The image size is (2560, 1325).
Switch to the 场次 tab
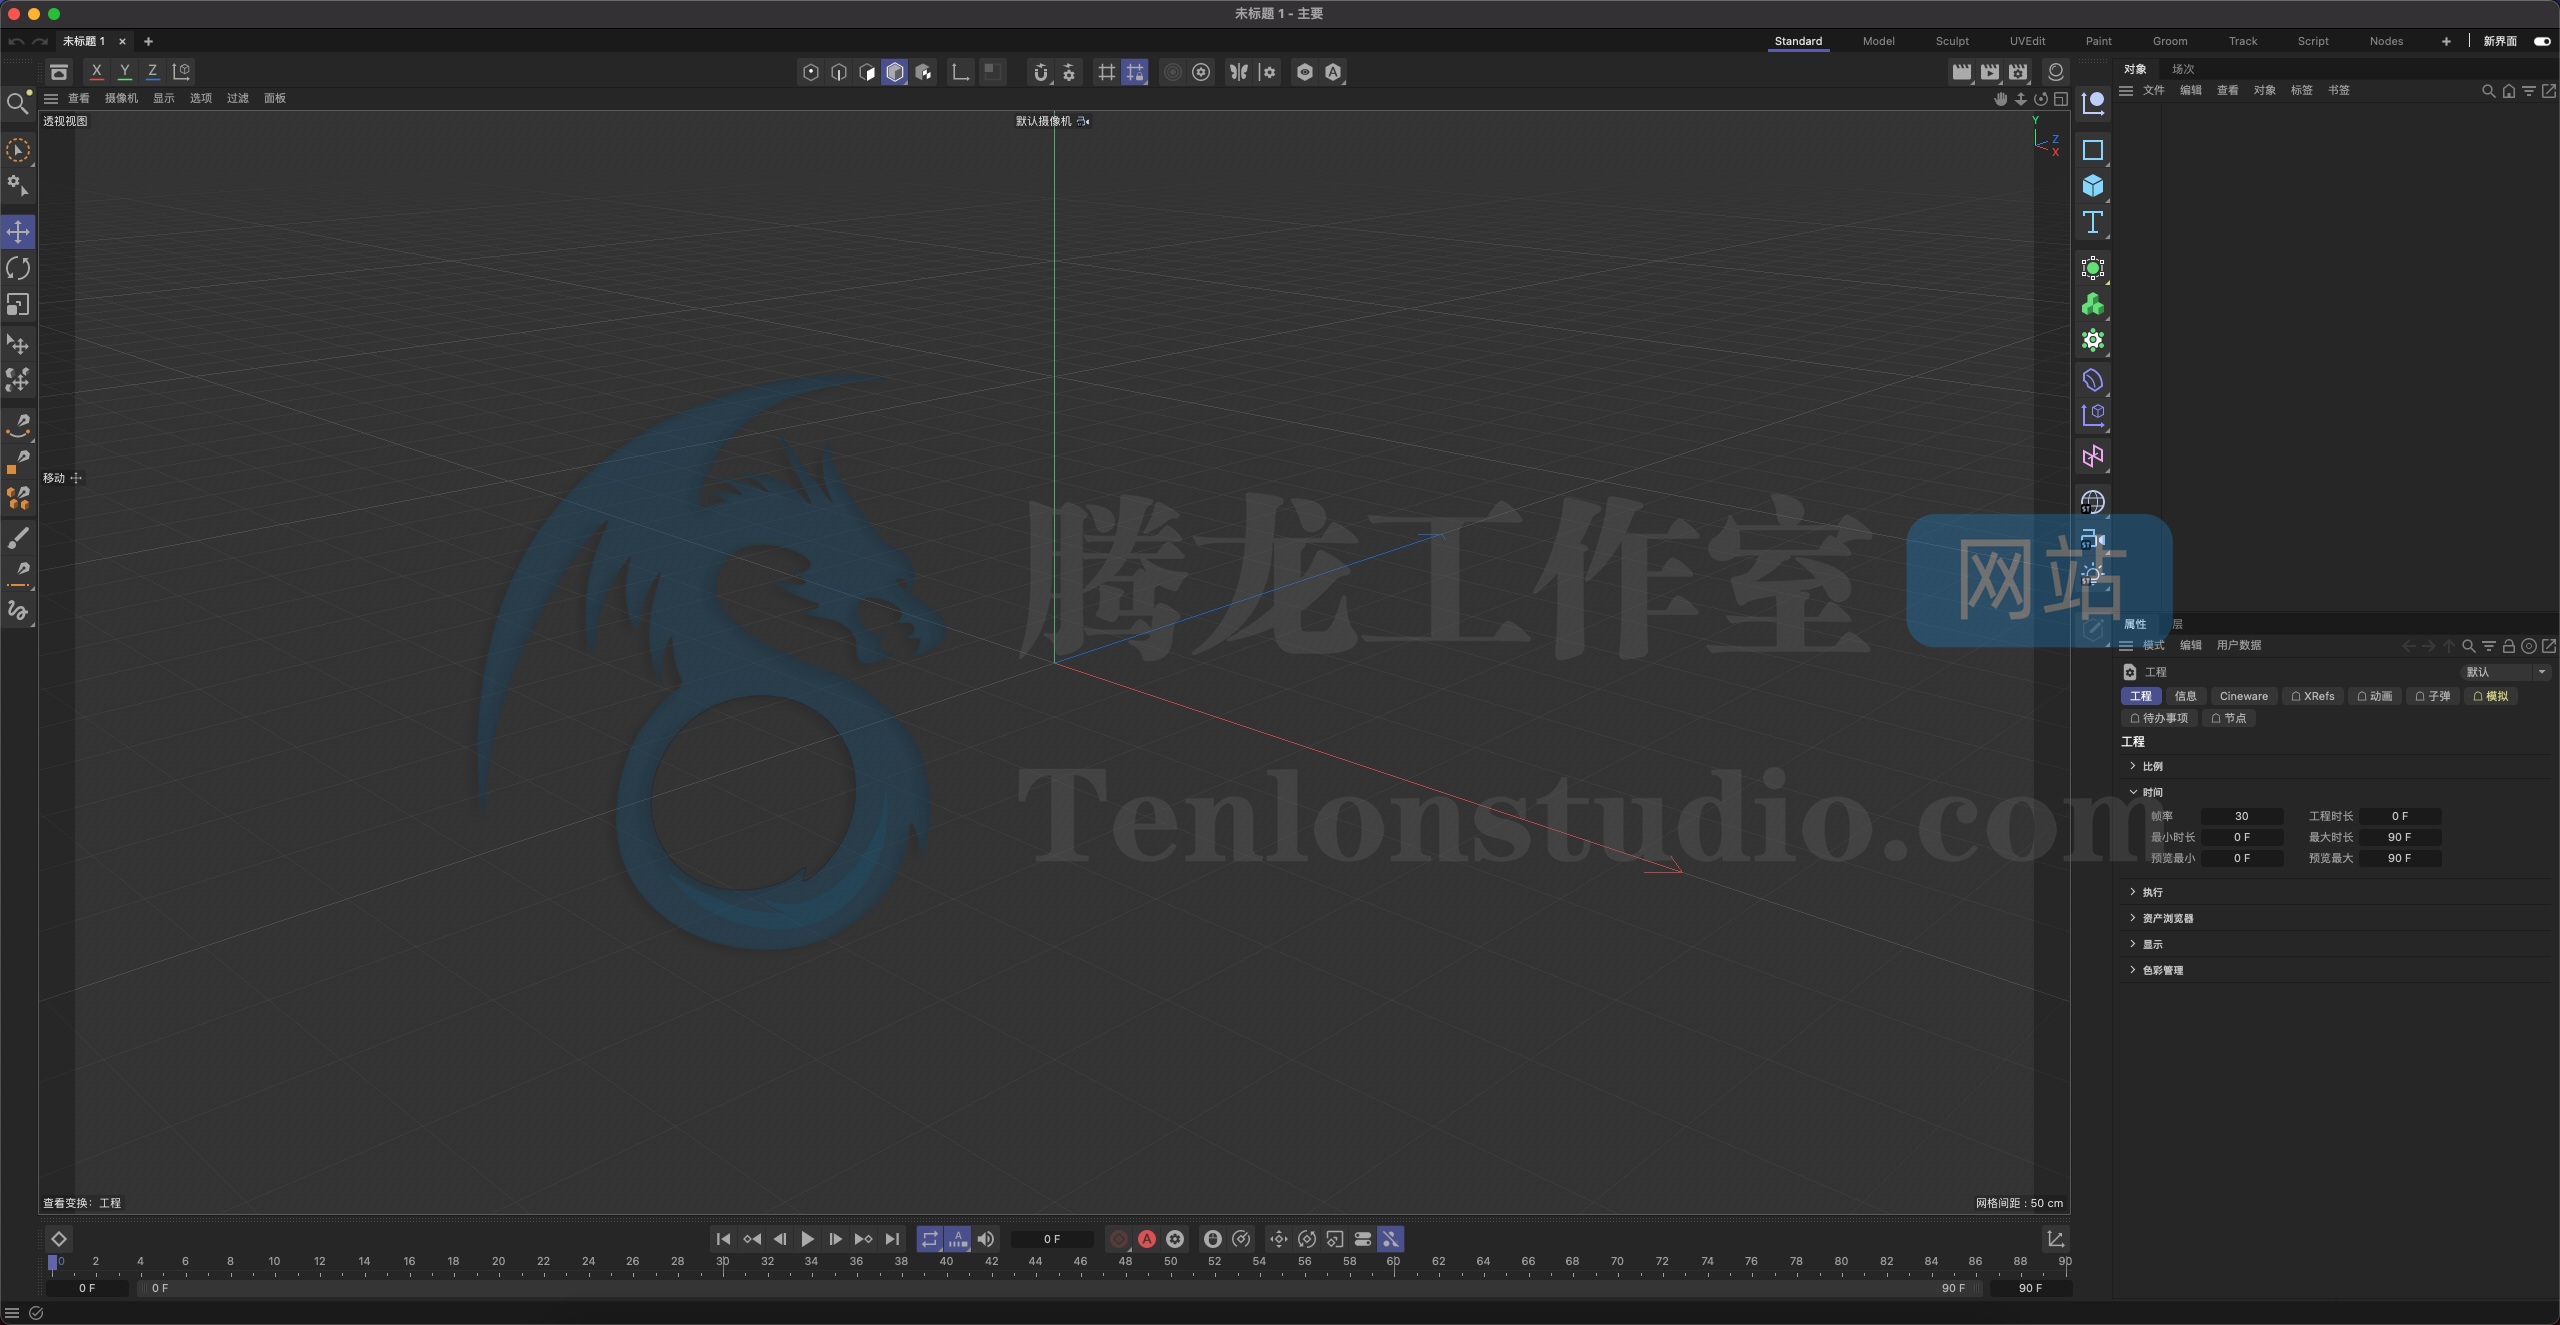(x=2183, y=69)
